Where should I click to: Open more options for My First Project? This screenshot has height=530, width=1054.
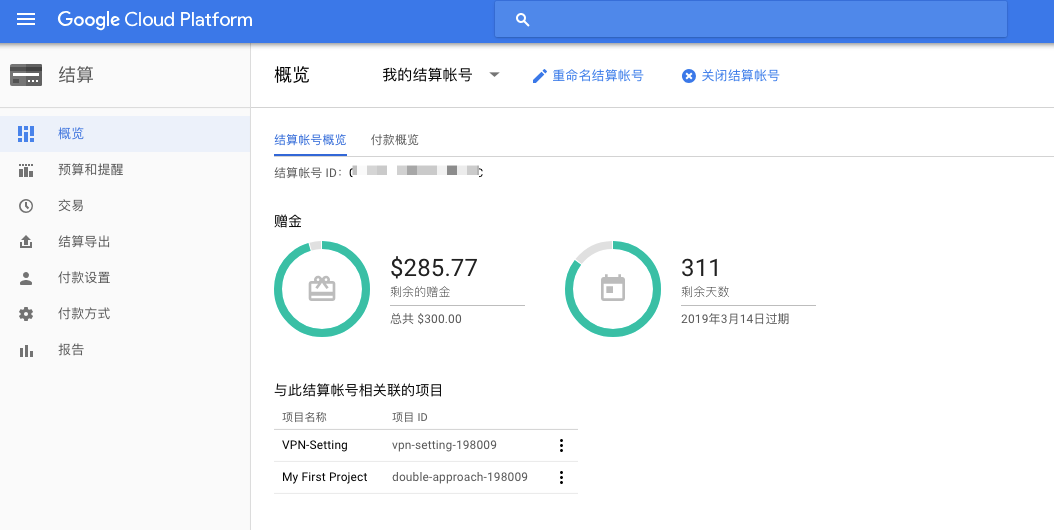[x=561, y=478]
